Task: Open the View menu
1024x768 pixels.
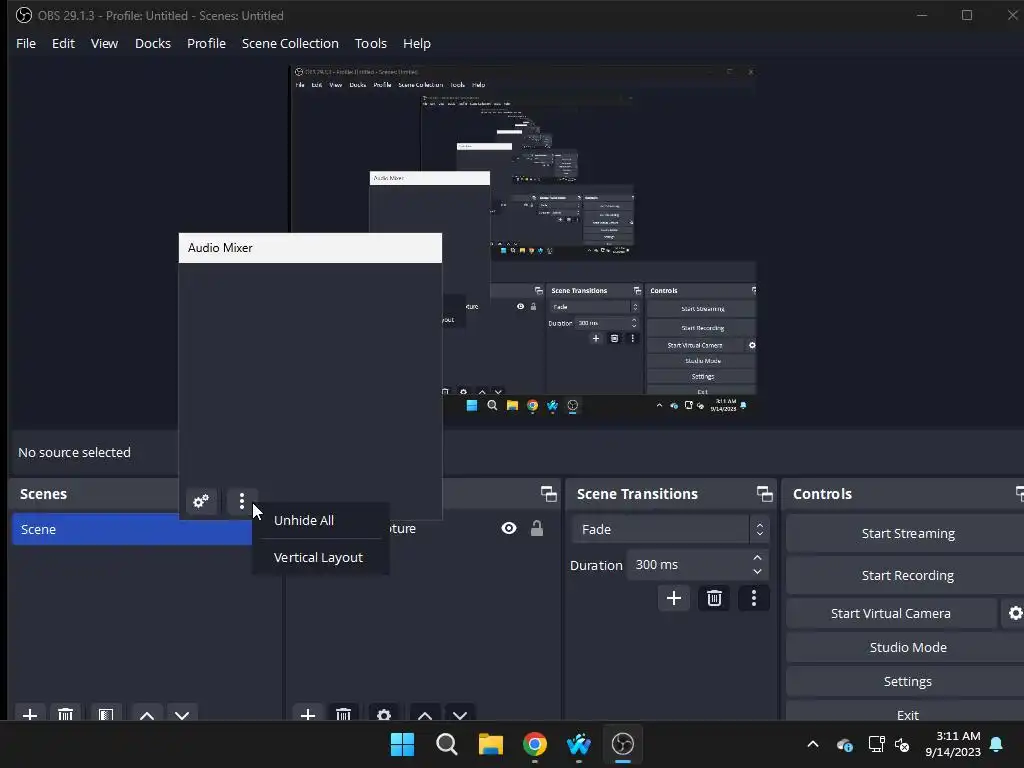Action: point(104,43)
